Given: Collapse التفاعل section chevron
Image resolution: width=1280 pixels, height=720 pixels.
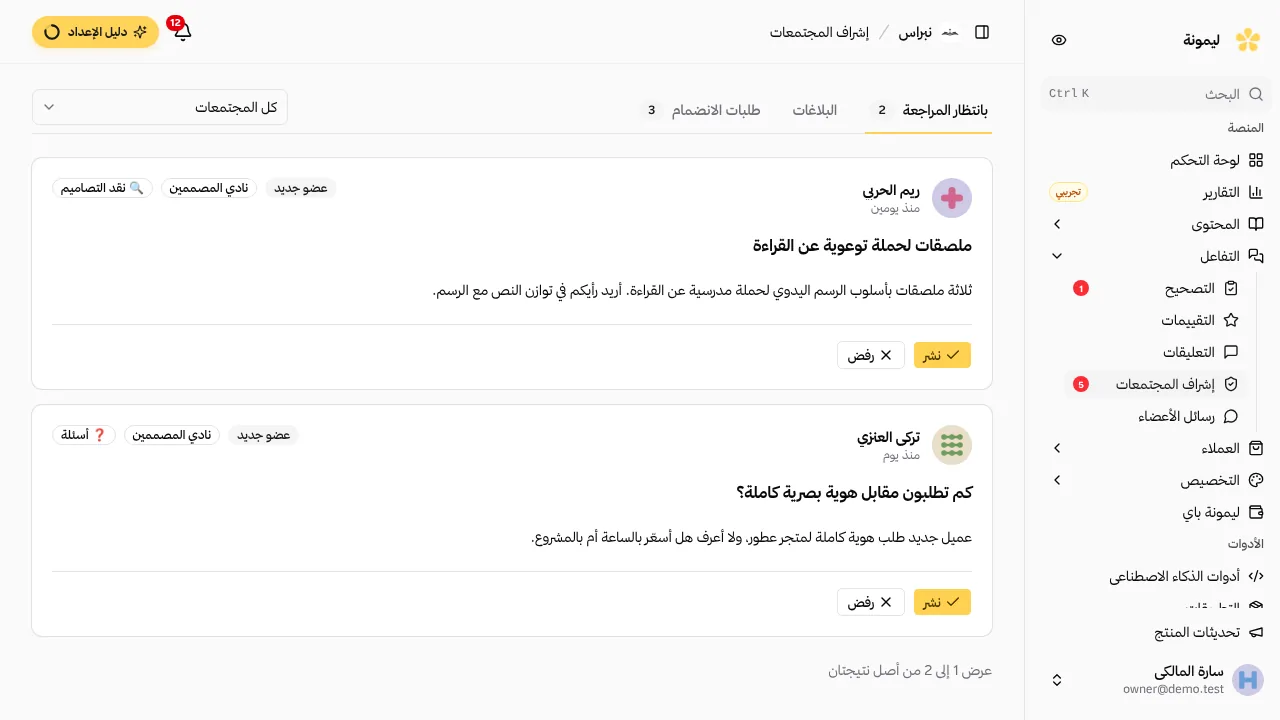Looking at the screenshot, I should [1057, 256].
